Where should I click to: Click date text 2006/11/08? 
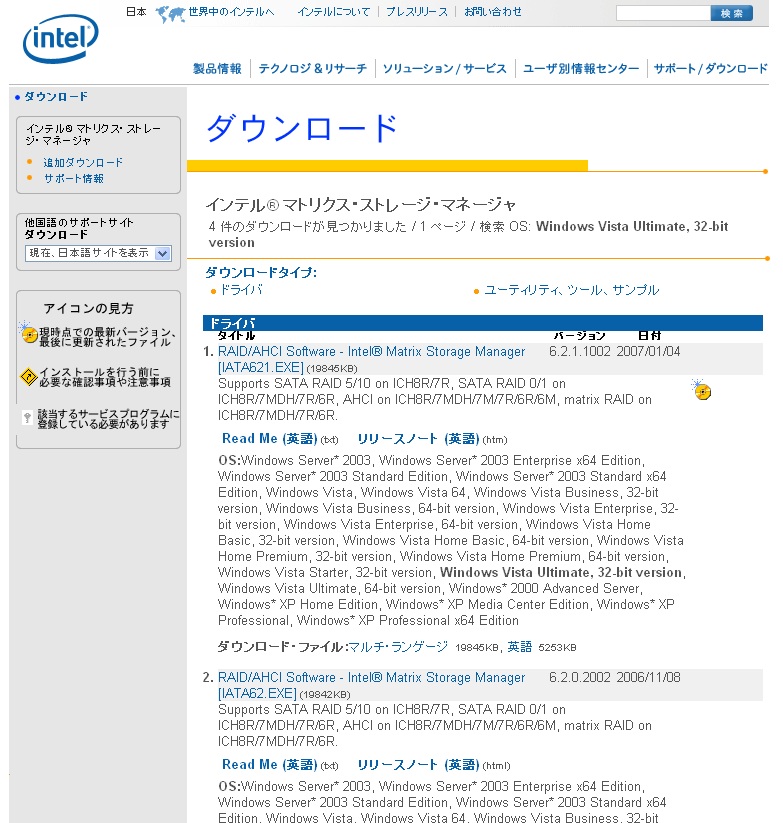click(x=648, y=677)
